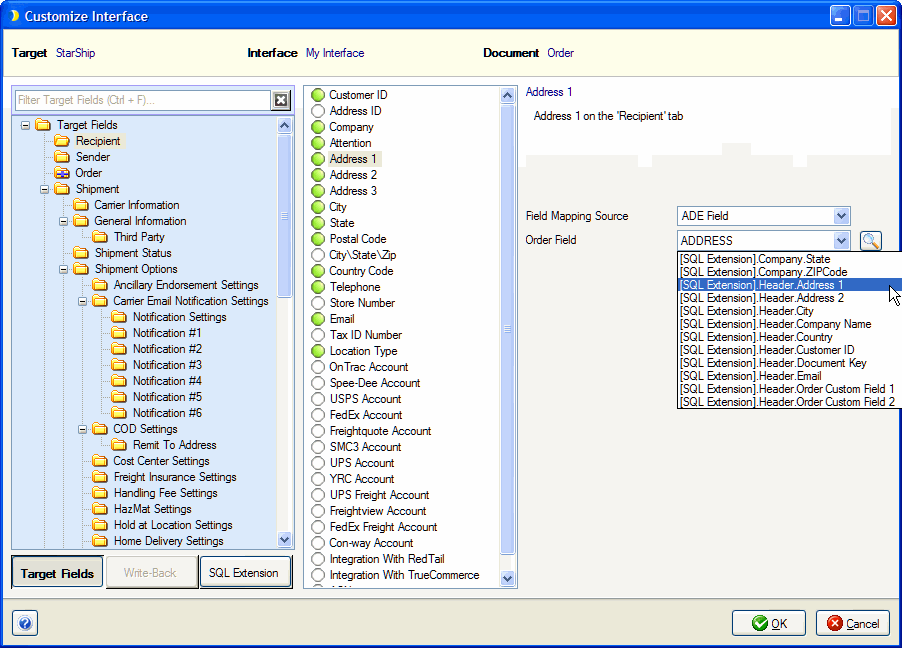Collapse the Target Fields root node

[25, 125]
